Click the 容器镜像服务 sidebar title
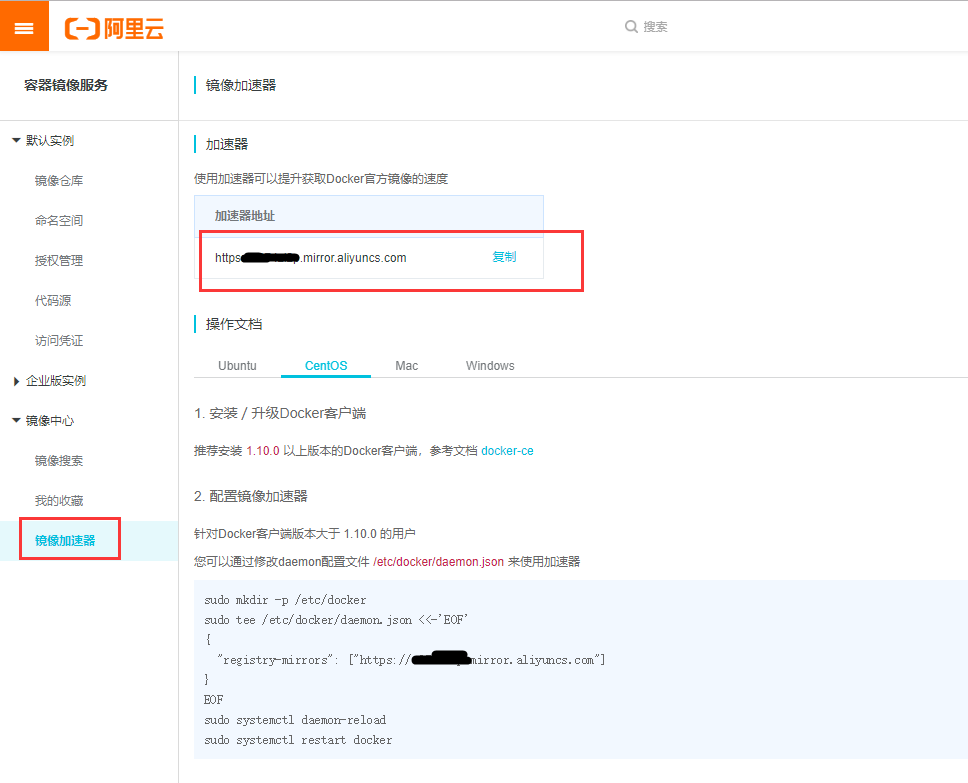968x783 pixels. click(x=66, y=85)
